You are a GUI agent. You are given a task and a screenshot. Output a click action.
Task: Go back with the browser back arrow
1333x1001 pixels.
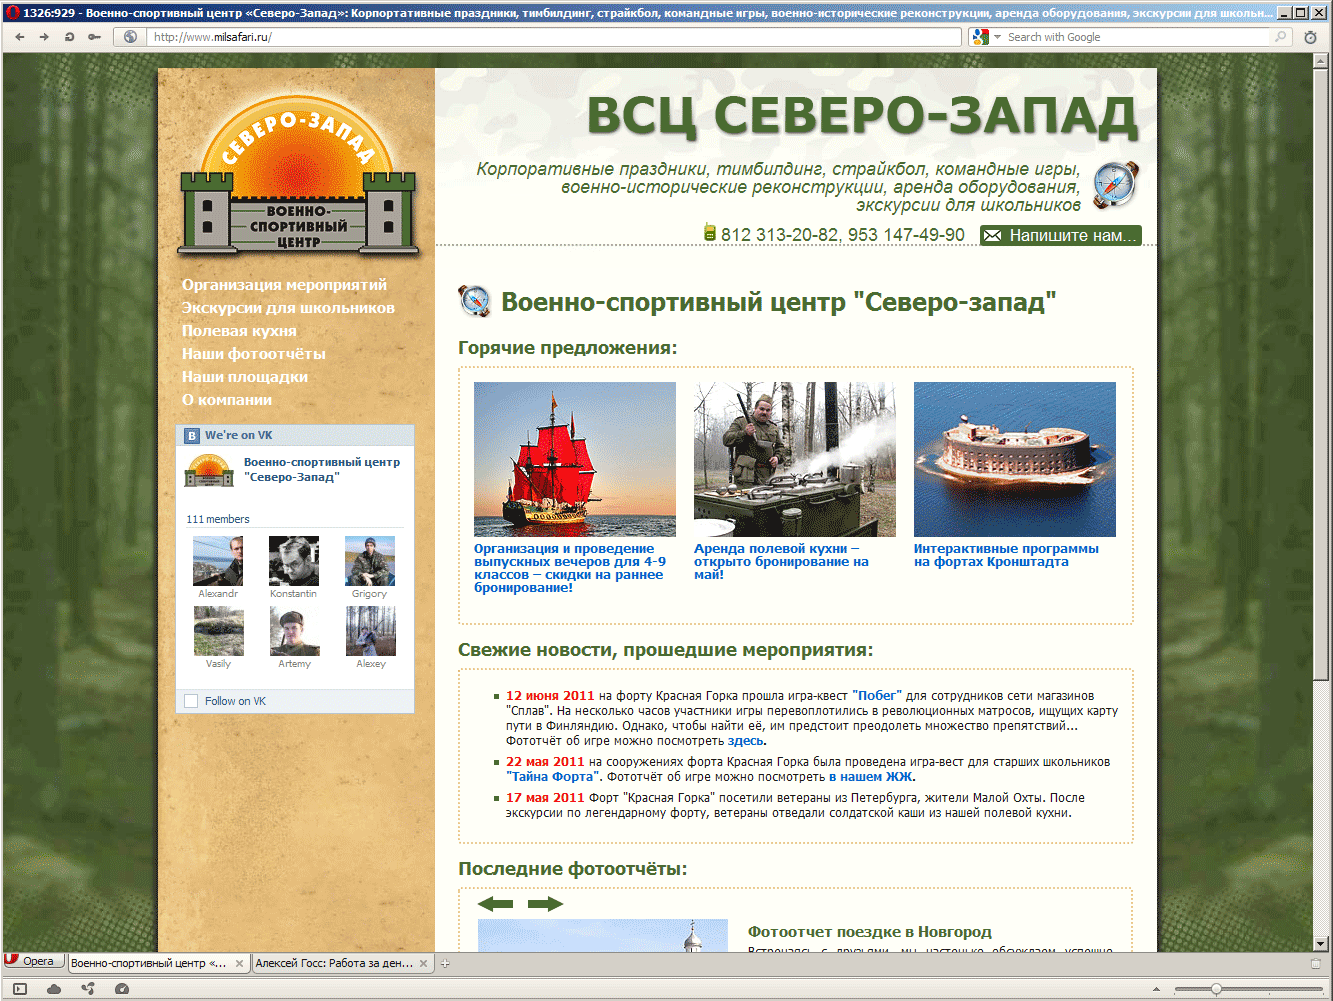(x=20, y=37)
